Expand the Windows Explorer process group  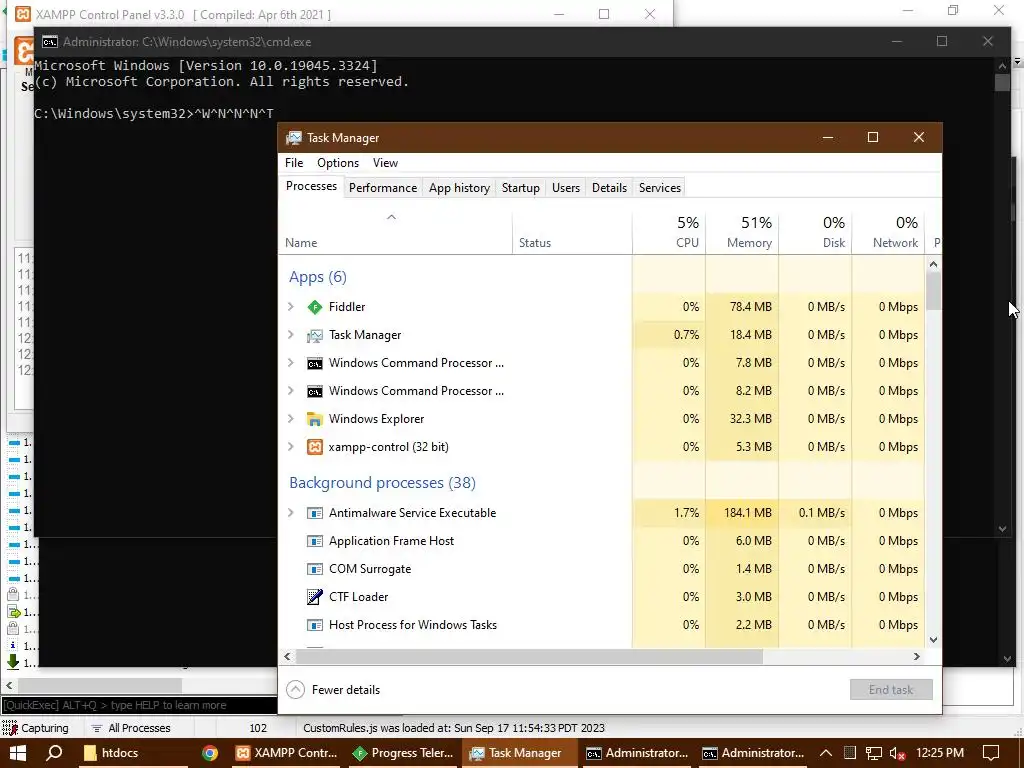pos(291,419)
